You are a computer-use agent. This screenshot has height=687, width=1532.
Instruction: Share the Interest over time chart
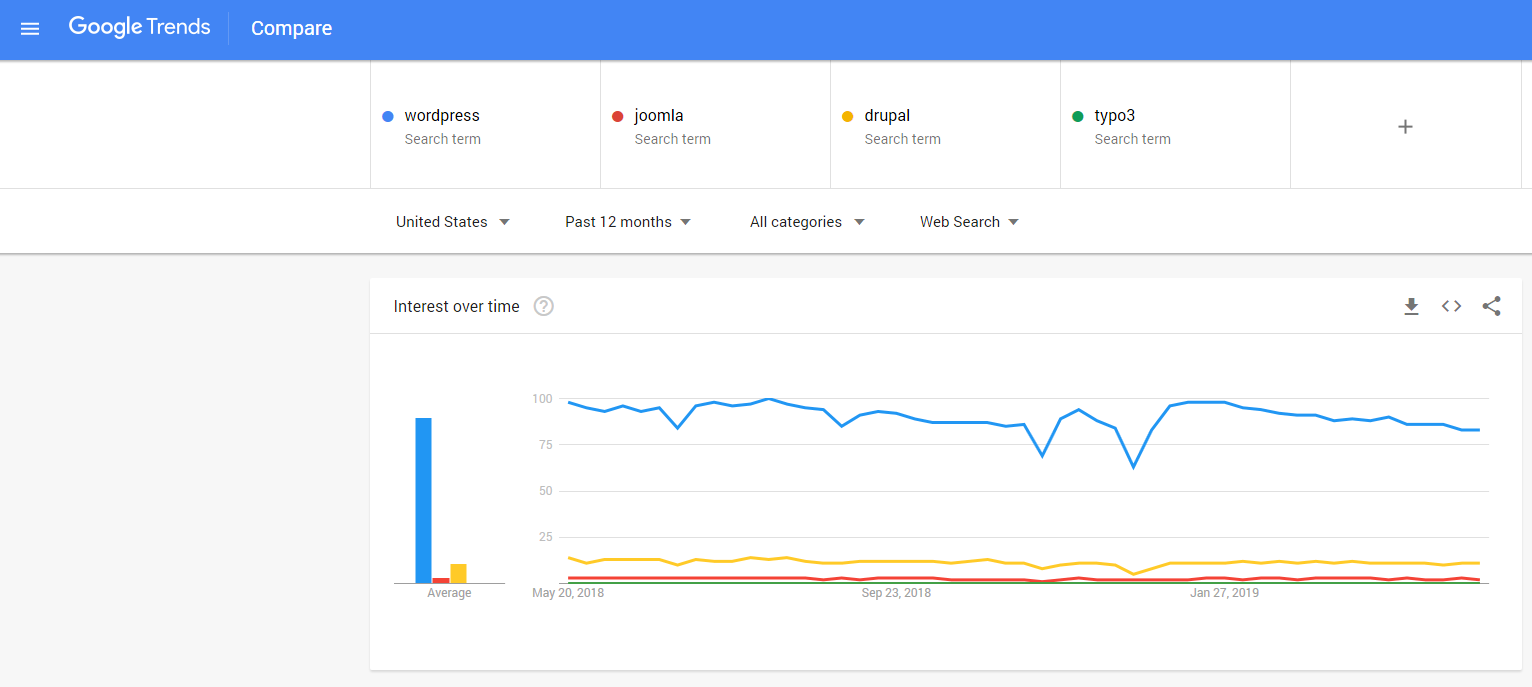click(x=1492, y=306)
